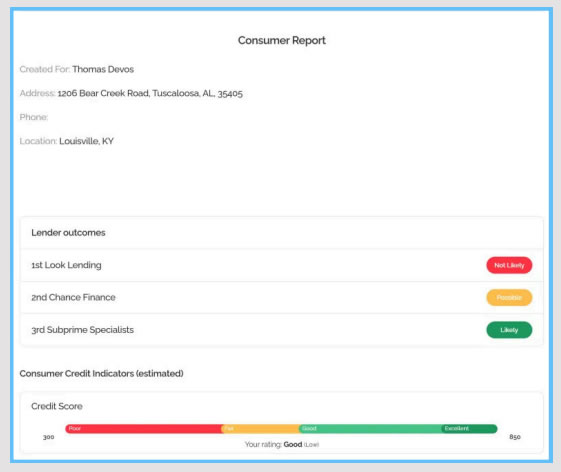
Task: Click the Phone label
Action: tap(34, 117)
